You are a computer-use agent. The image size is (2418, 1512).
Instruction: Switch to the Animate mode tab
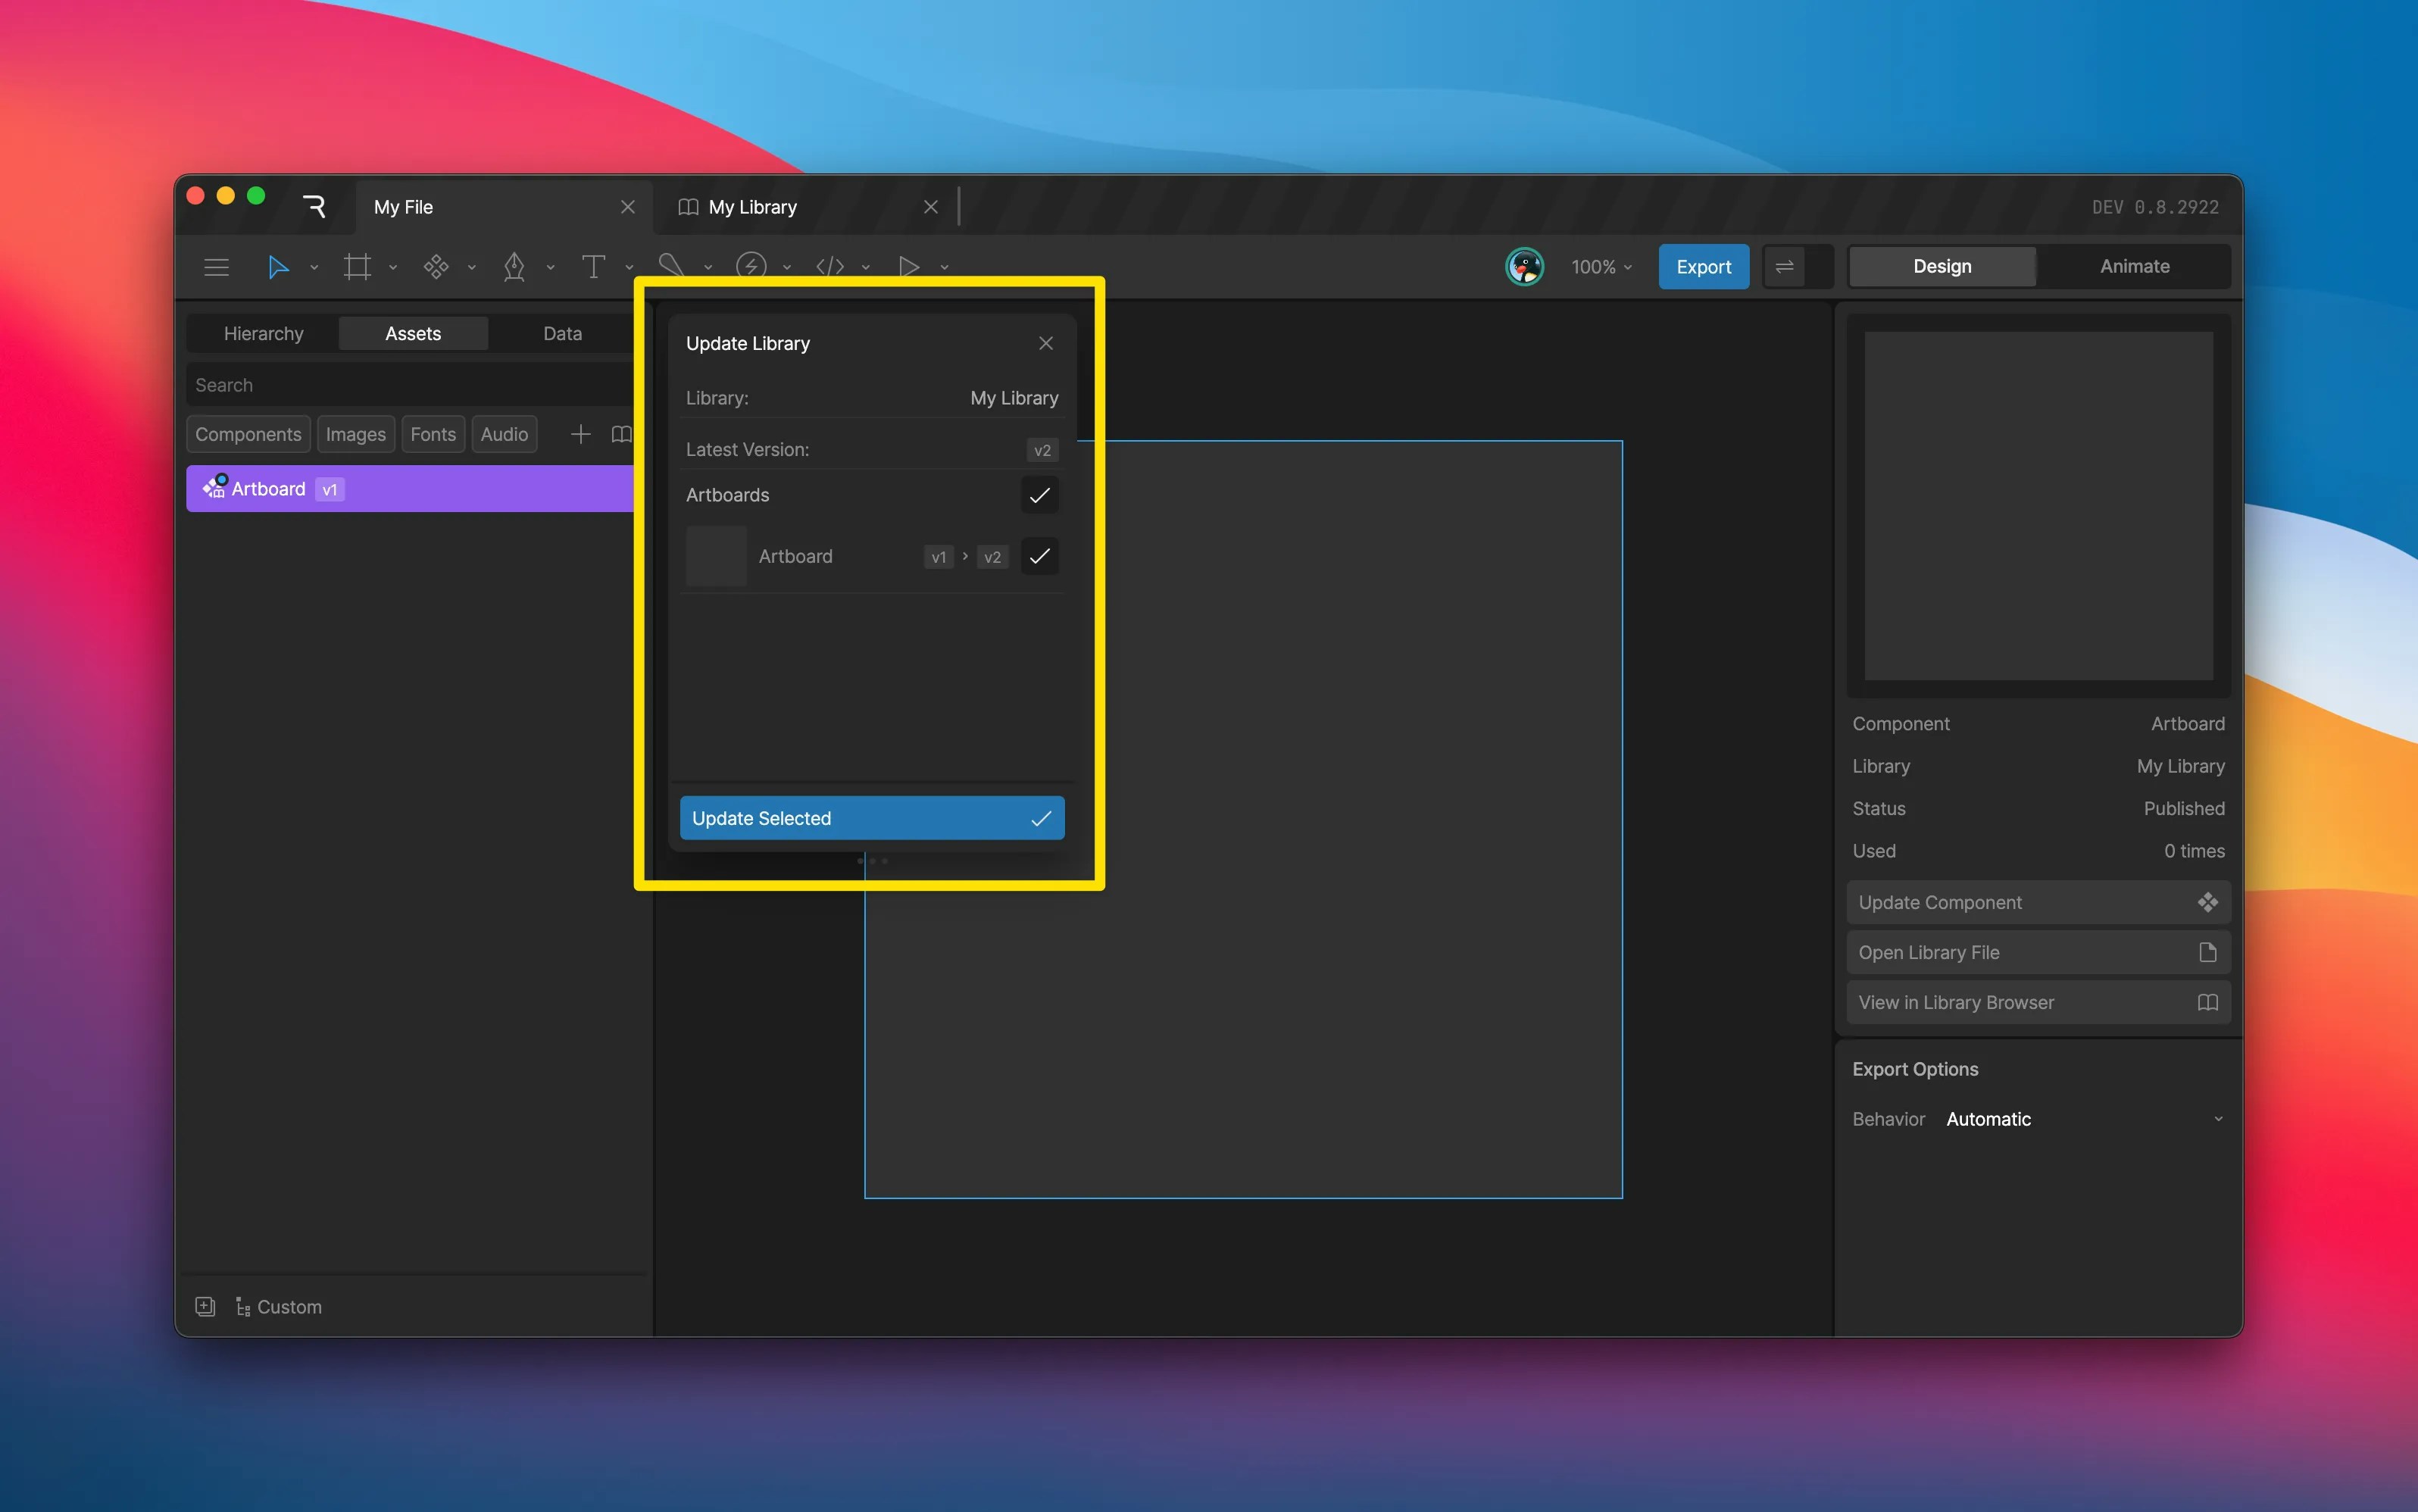[2134, 266]
